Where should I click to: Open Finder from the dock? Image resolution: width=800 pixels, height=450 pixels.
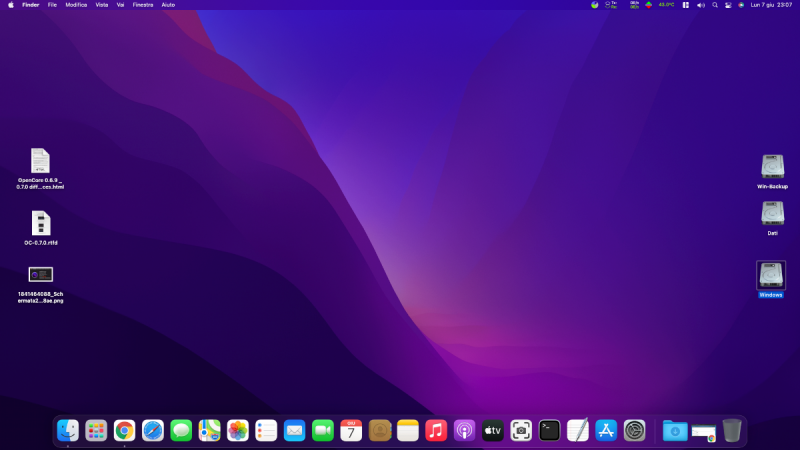click(68, 430)
